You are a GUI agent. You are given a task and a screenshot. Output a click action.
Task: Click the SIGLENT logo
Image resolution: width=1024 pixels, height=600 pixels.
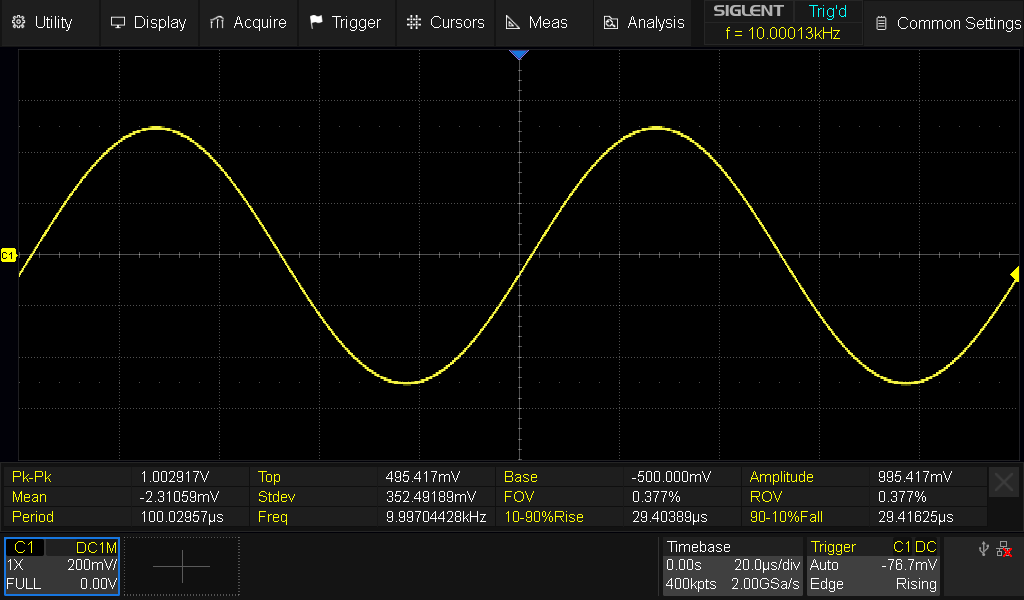[x=748, y=11]
